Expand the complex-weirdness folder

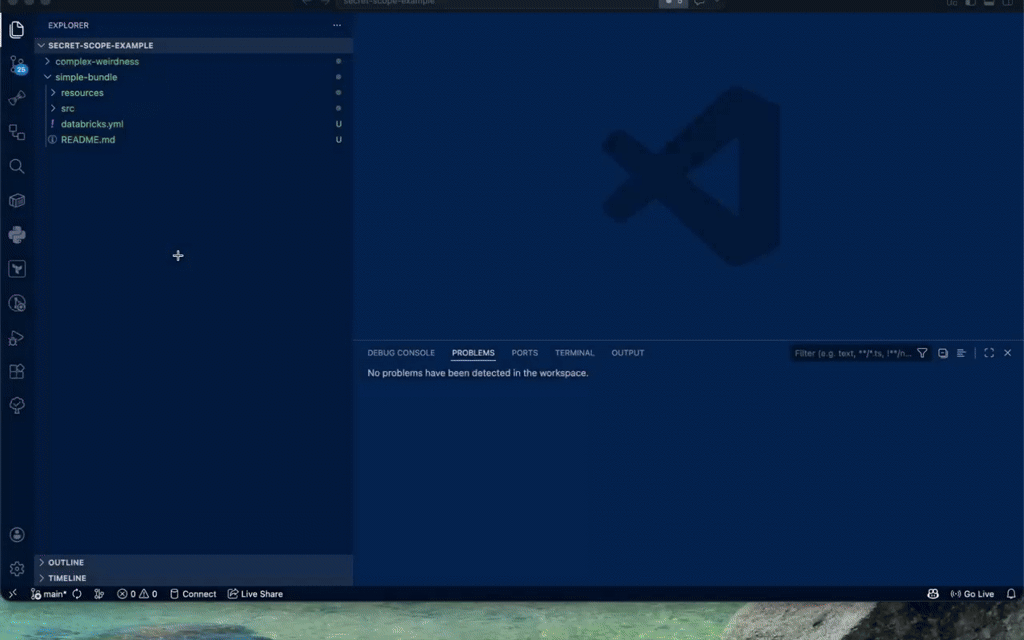tap(194, 61)
